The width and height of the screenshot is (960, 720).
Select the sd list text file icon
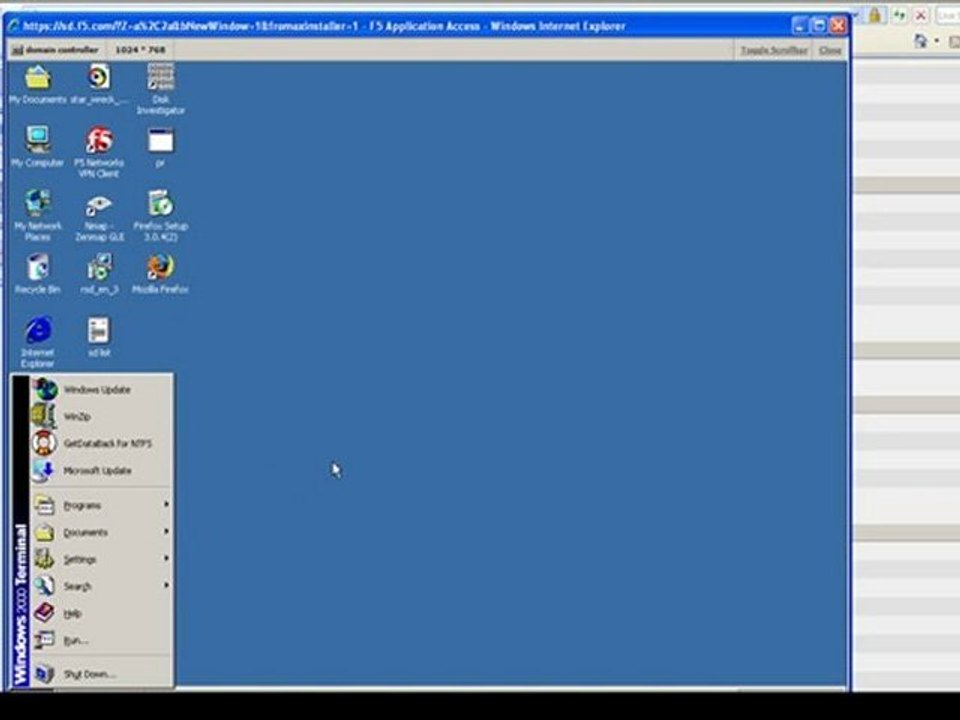pyautogui.click(x=99, y=337)
